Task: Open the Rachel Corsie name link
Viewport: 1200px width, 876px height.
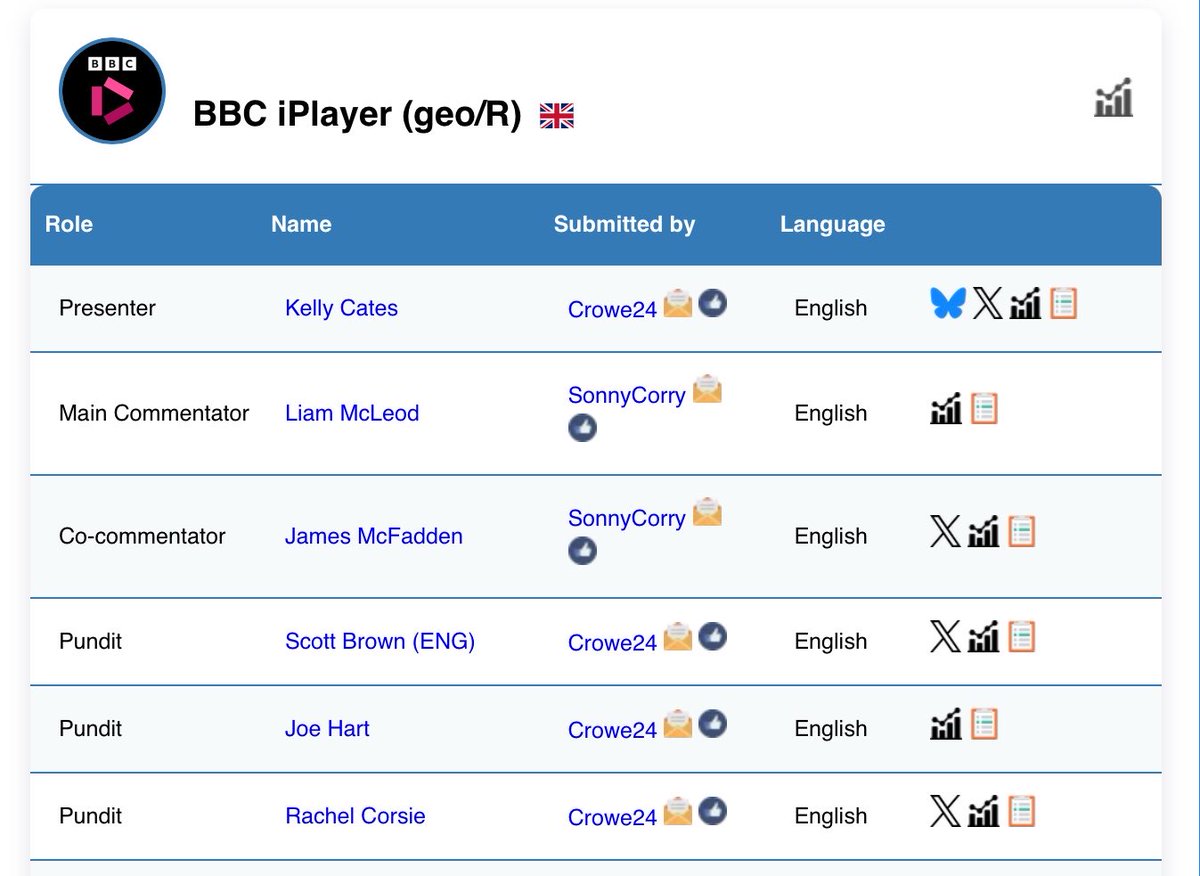Action: (x=355, y=816)
